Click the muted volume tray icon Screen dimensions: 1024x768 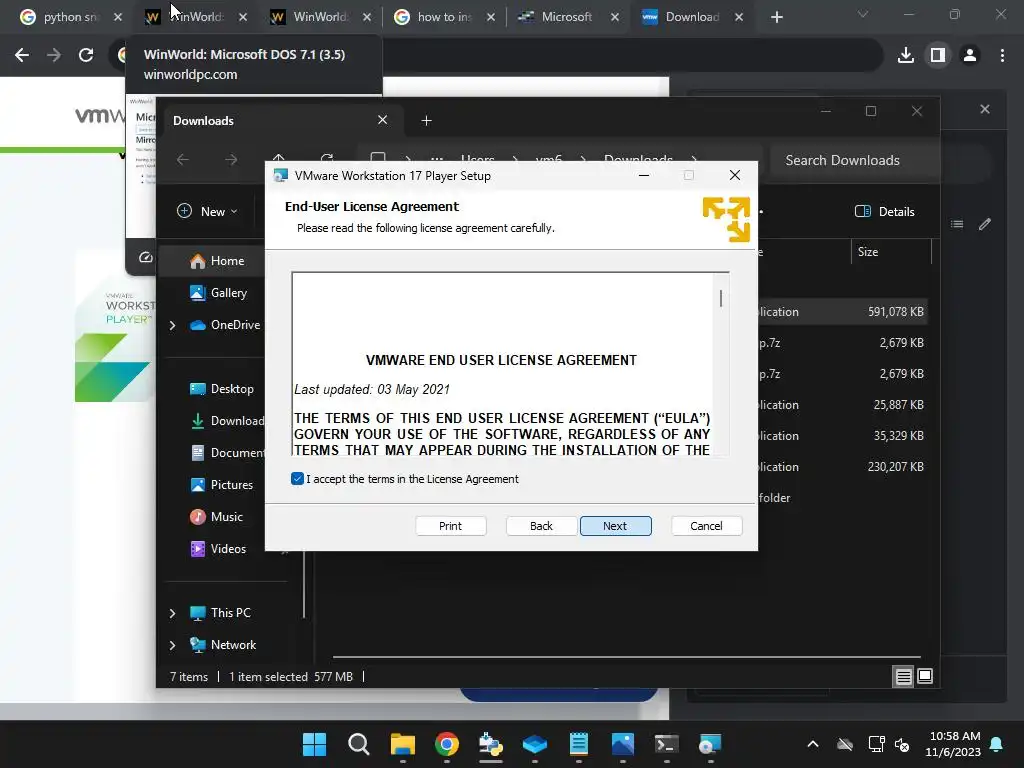point(902,744)
